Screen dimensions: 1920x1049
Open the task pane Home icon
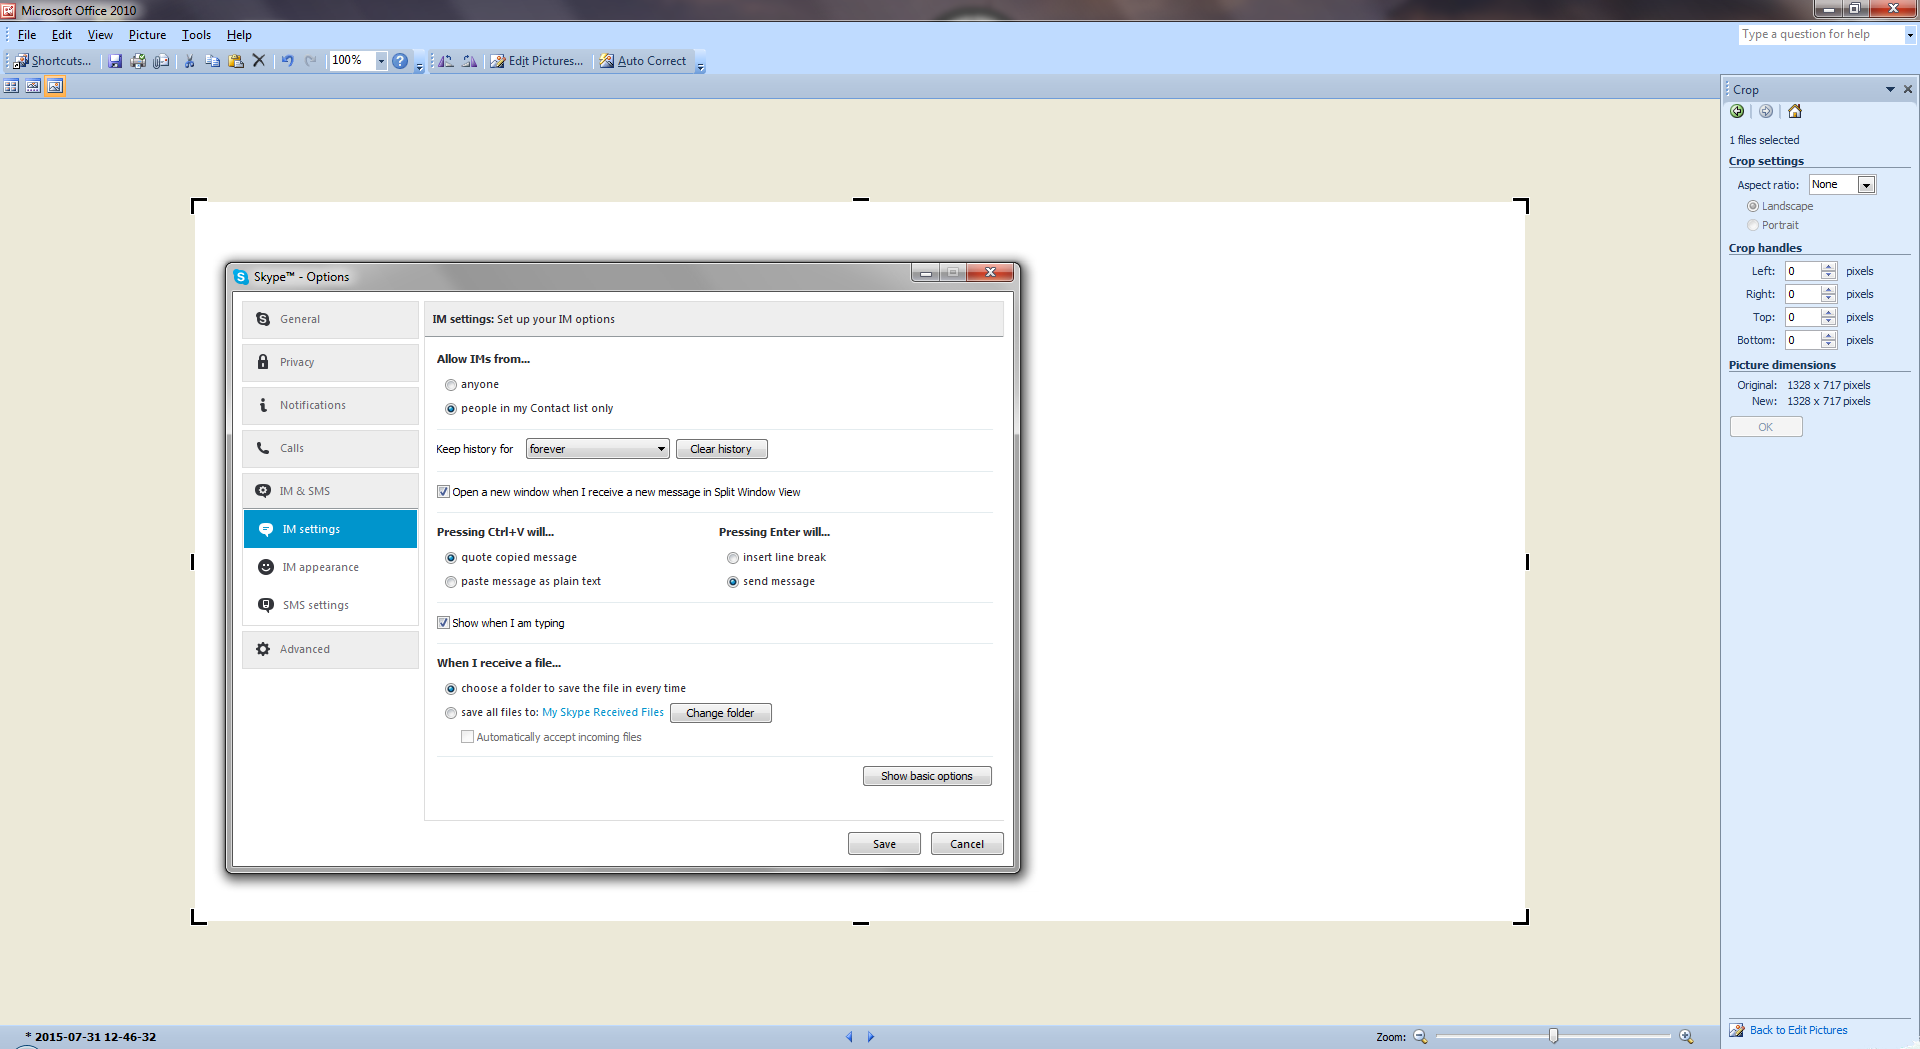tap(1795, 112)
